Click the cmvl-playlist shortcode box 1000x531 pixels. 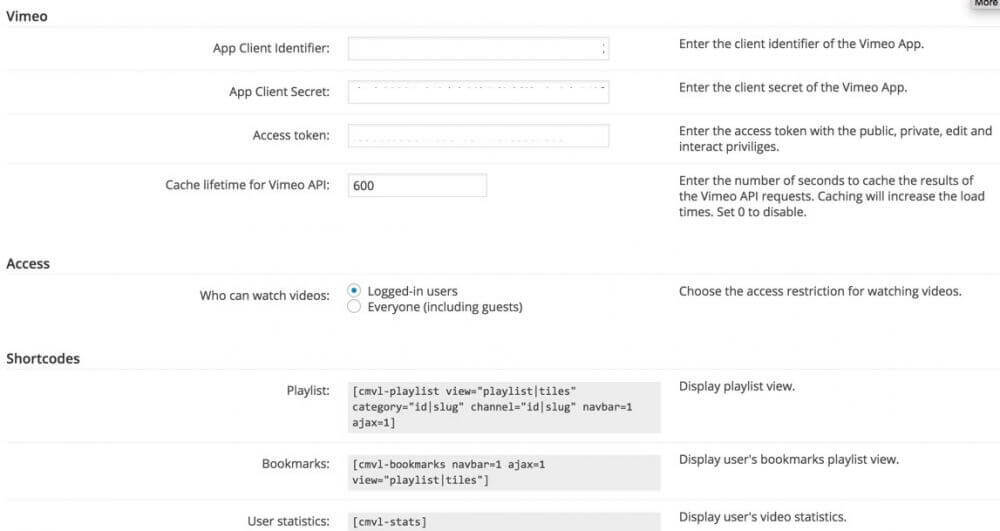click(x=505, y=407)
